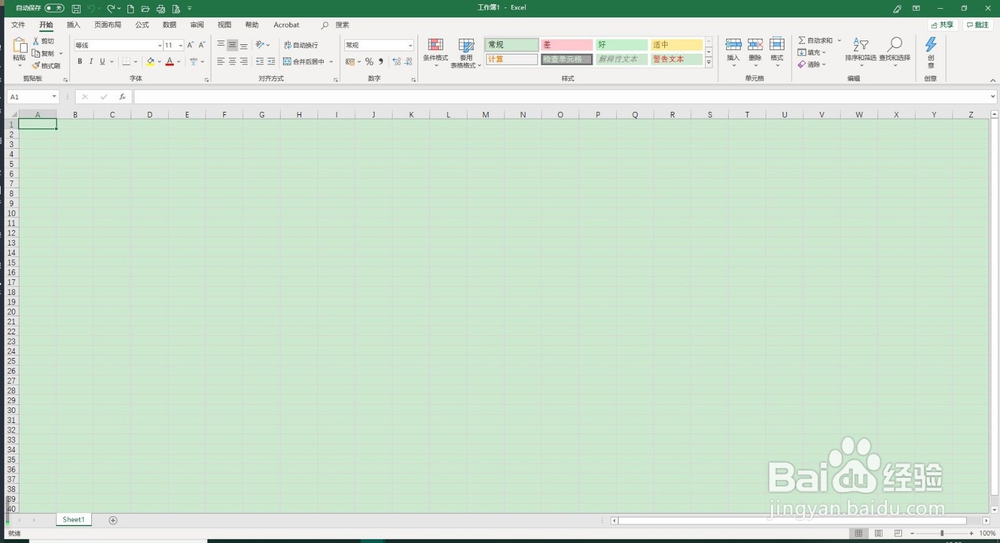Switch to the 数据 (Data) tab
The height and width of the screenshot is (543, 1000).
coord(170,25)
